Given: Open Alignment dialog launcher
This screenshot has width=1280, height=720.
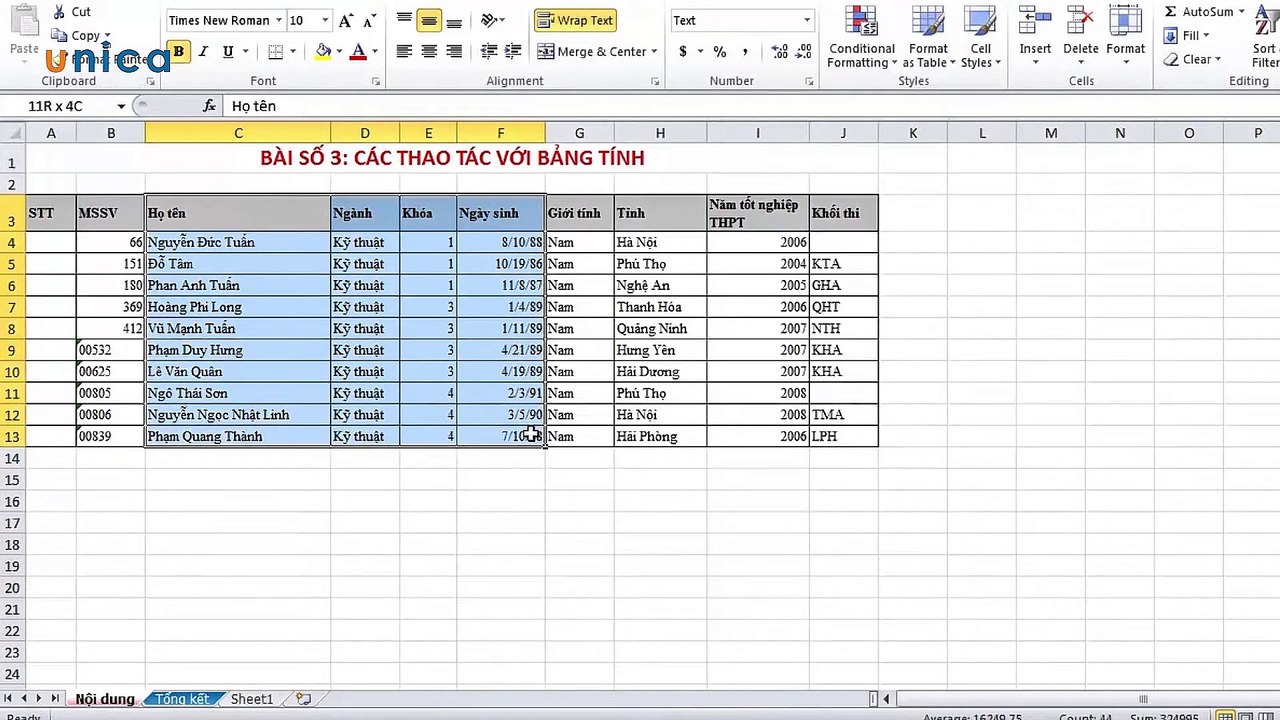Looking at the screenshot, I should pos(655,82).
